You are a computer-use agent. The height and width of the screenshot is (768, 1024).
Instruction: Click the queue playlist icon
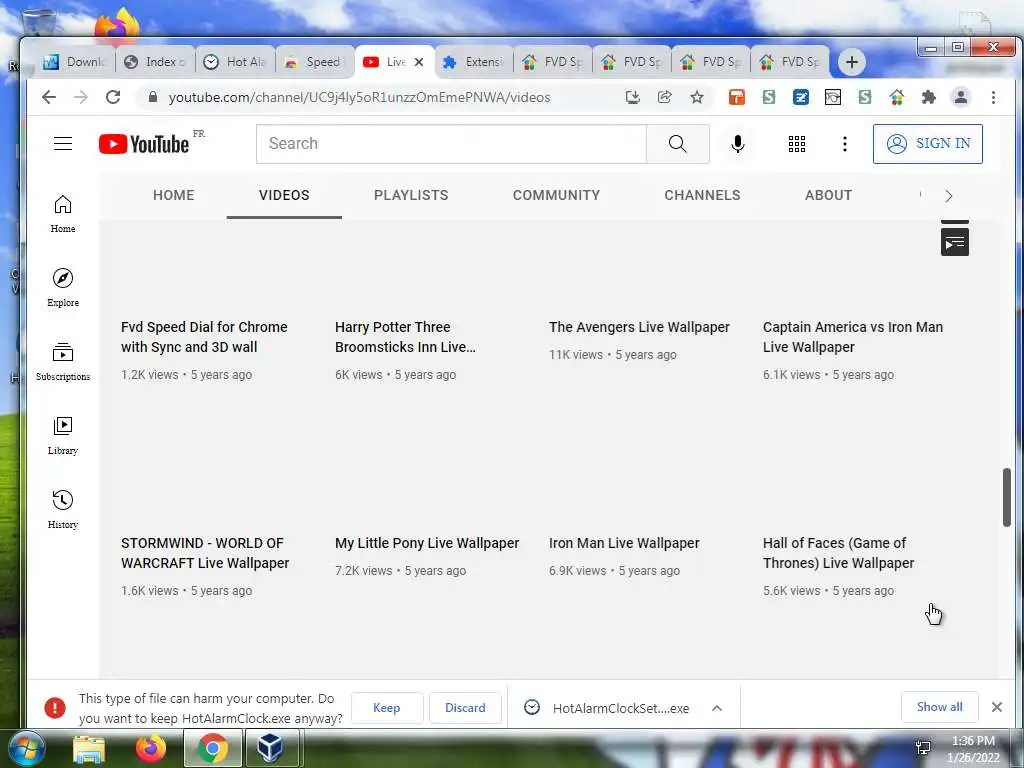pos(955,242)
